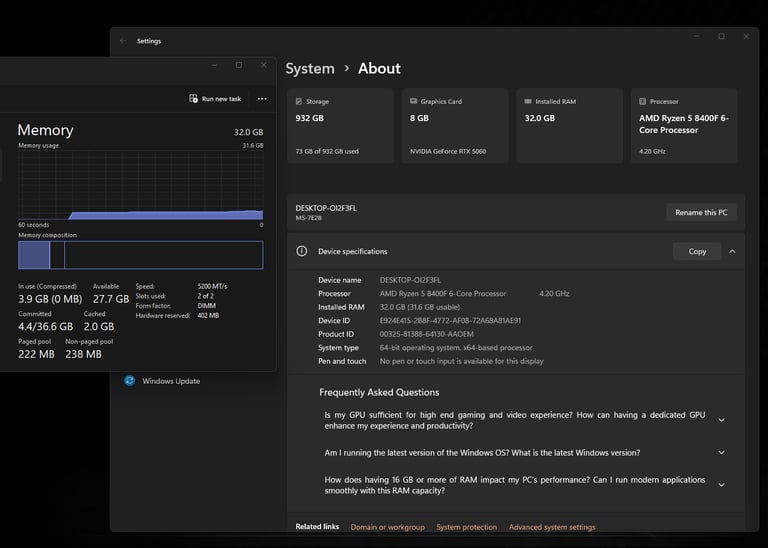
Task: Click the 222 MB Paged pool value
Action: point(36,354)
